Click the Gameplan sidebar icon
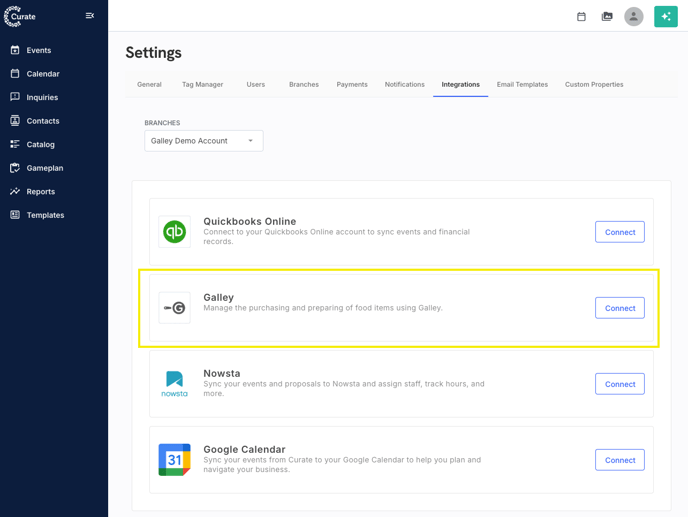The width and height of the screenshot is (688, 517). (x=15, y=168)
